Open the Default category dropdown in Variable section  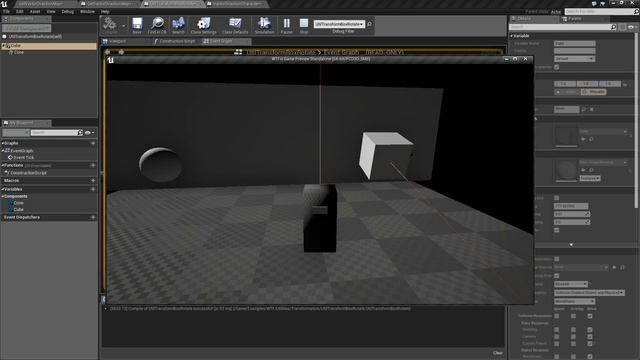574,59
